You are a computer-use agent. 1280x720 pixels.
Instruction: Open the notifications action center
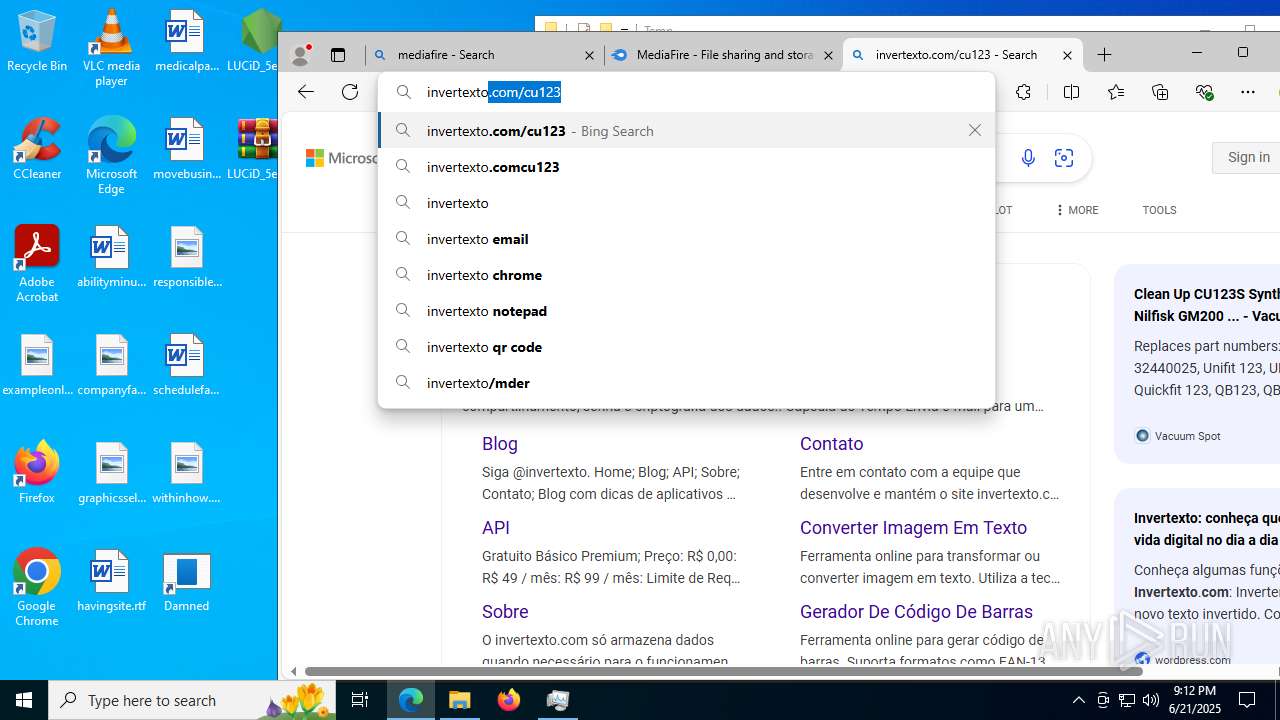(x=1247, y=700)
